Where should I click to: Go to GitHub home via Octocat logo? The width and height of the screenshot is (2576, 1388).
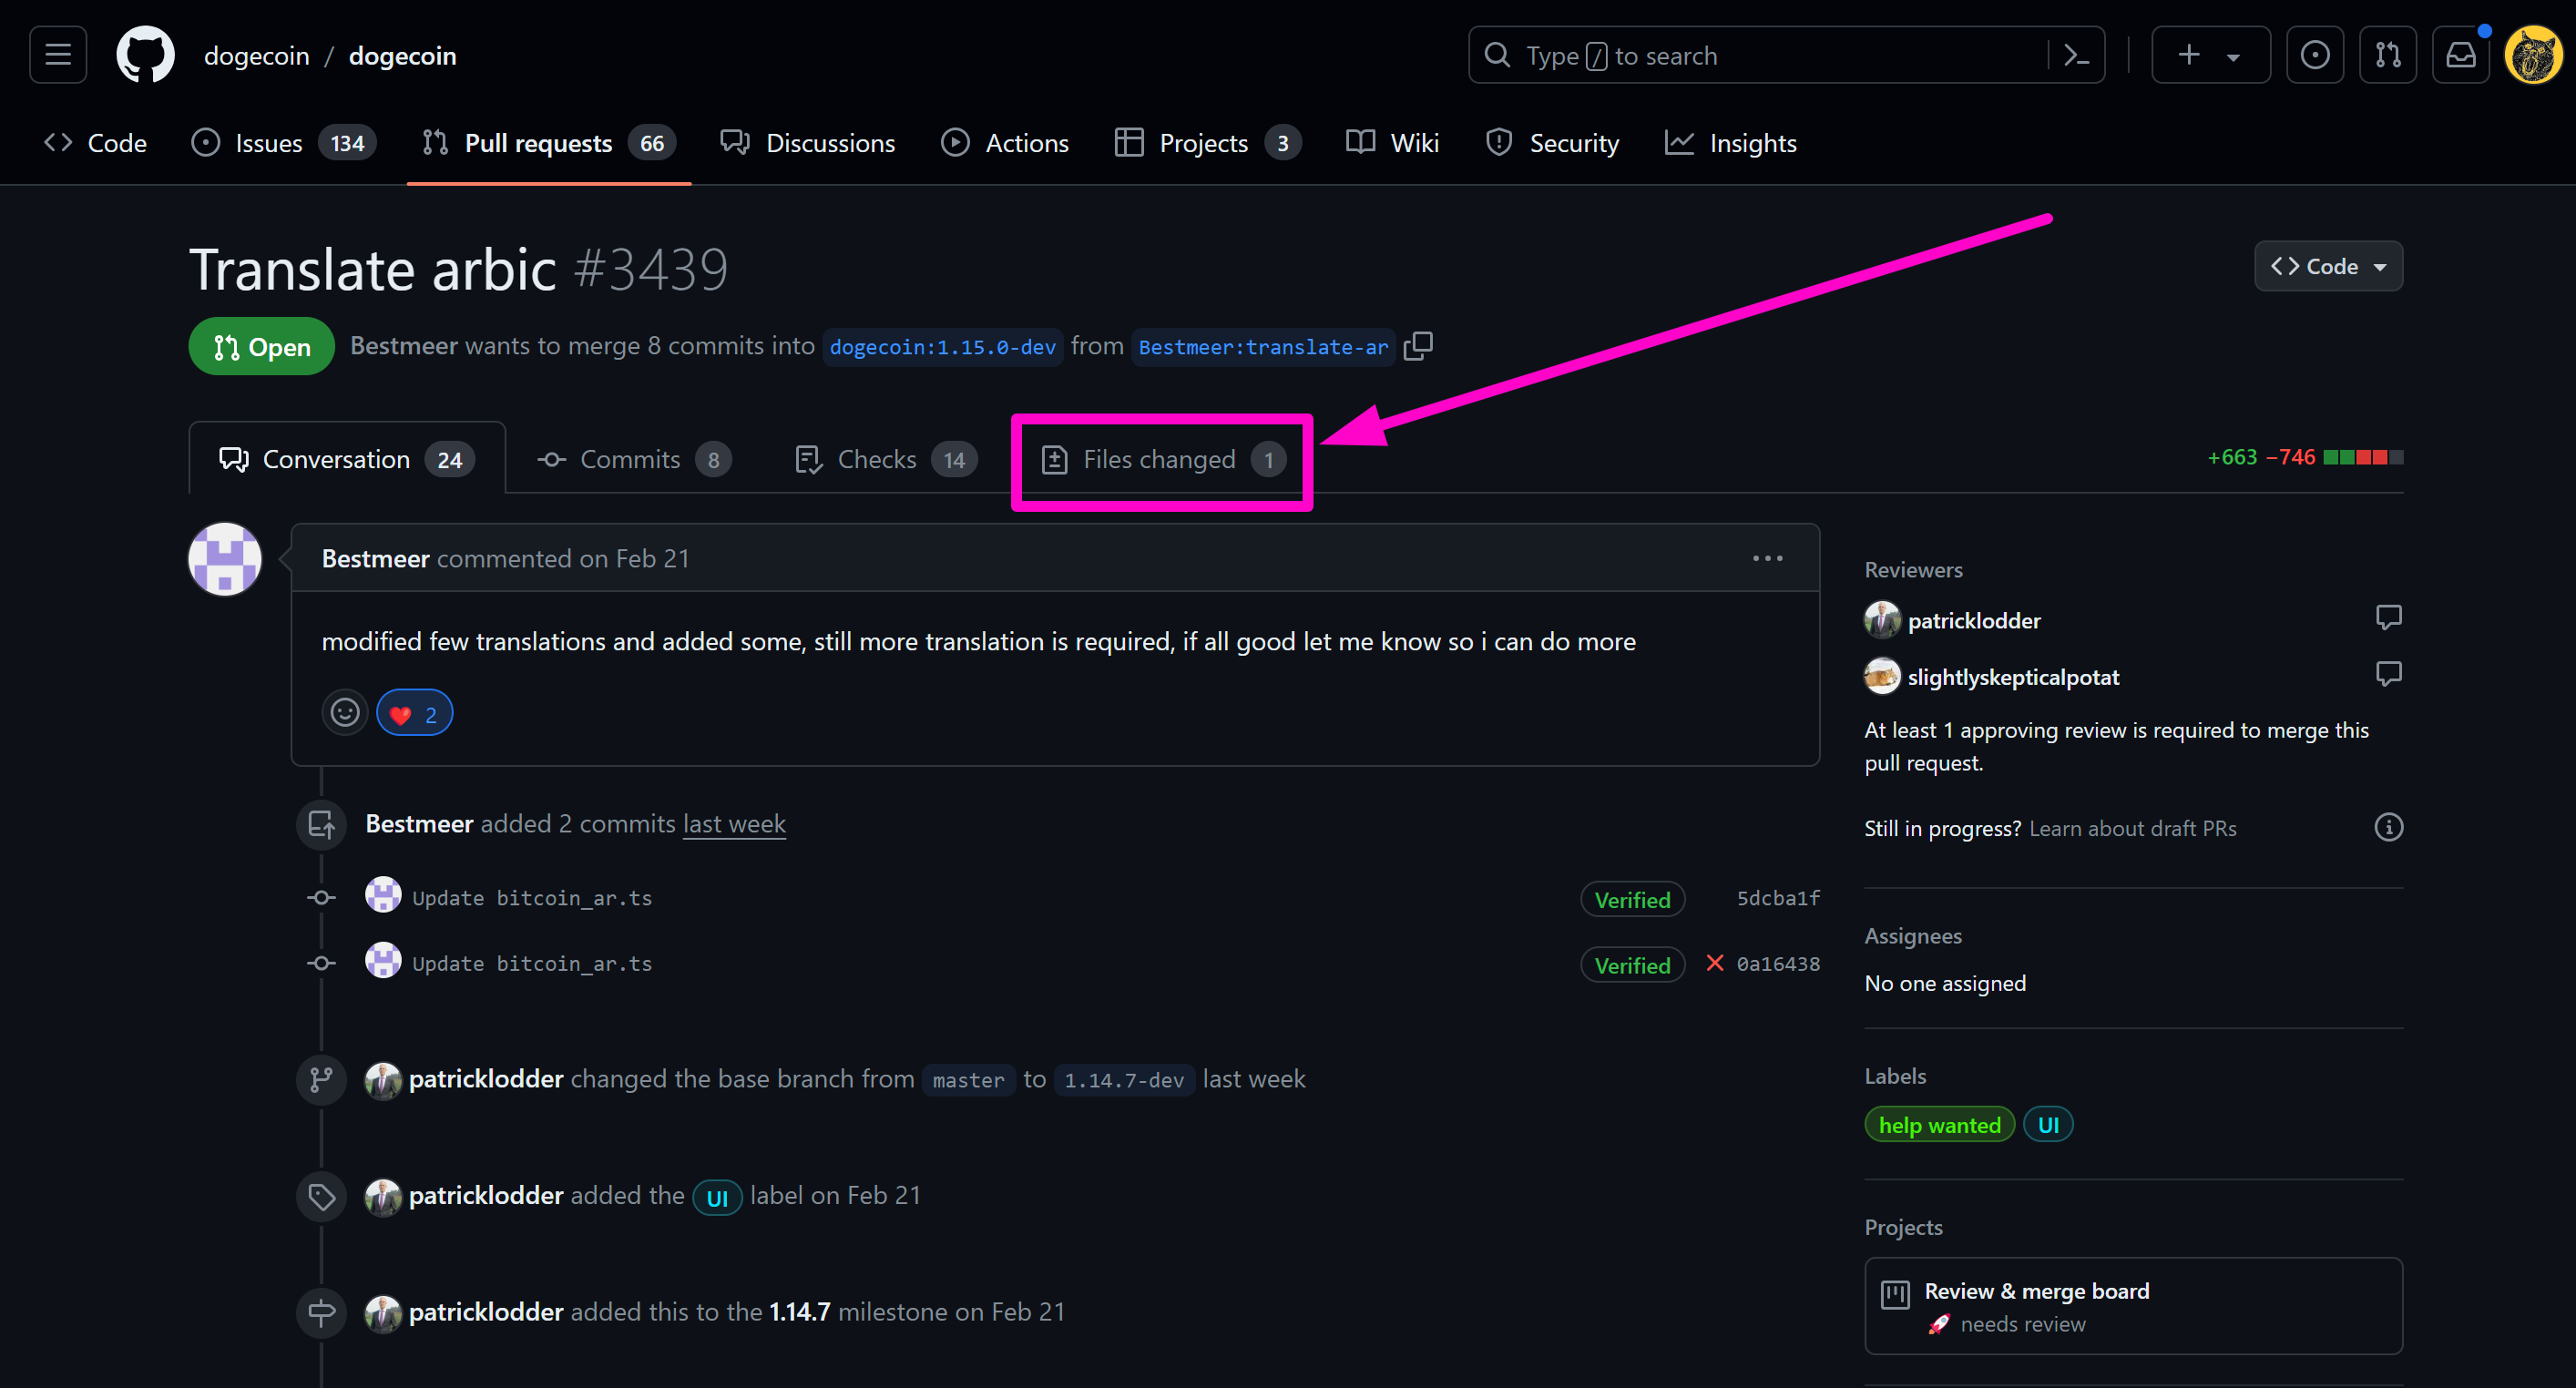(145, 55)
